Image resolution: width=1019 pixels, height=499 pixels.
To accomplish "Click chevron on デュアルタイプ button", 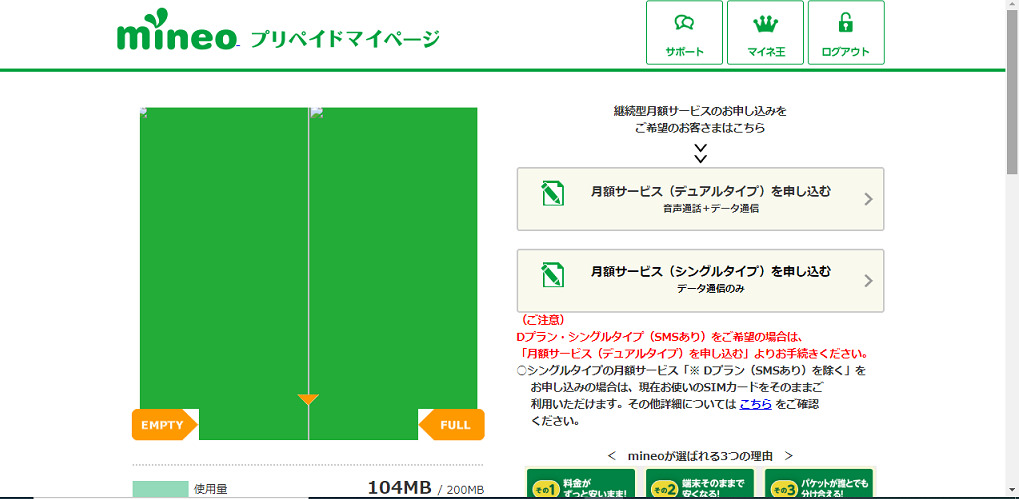I will point(868,199).
